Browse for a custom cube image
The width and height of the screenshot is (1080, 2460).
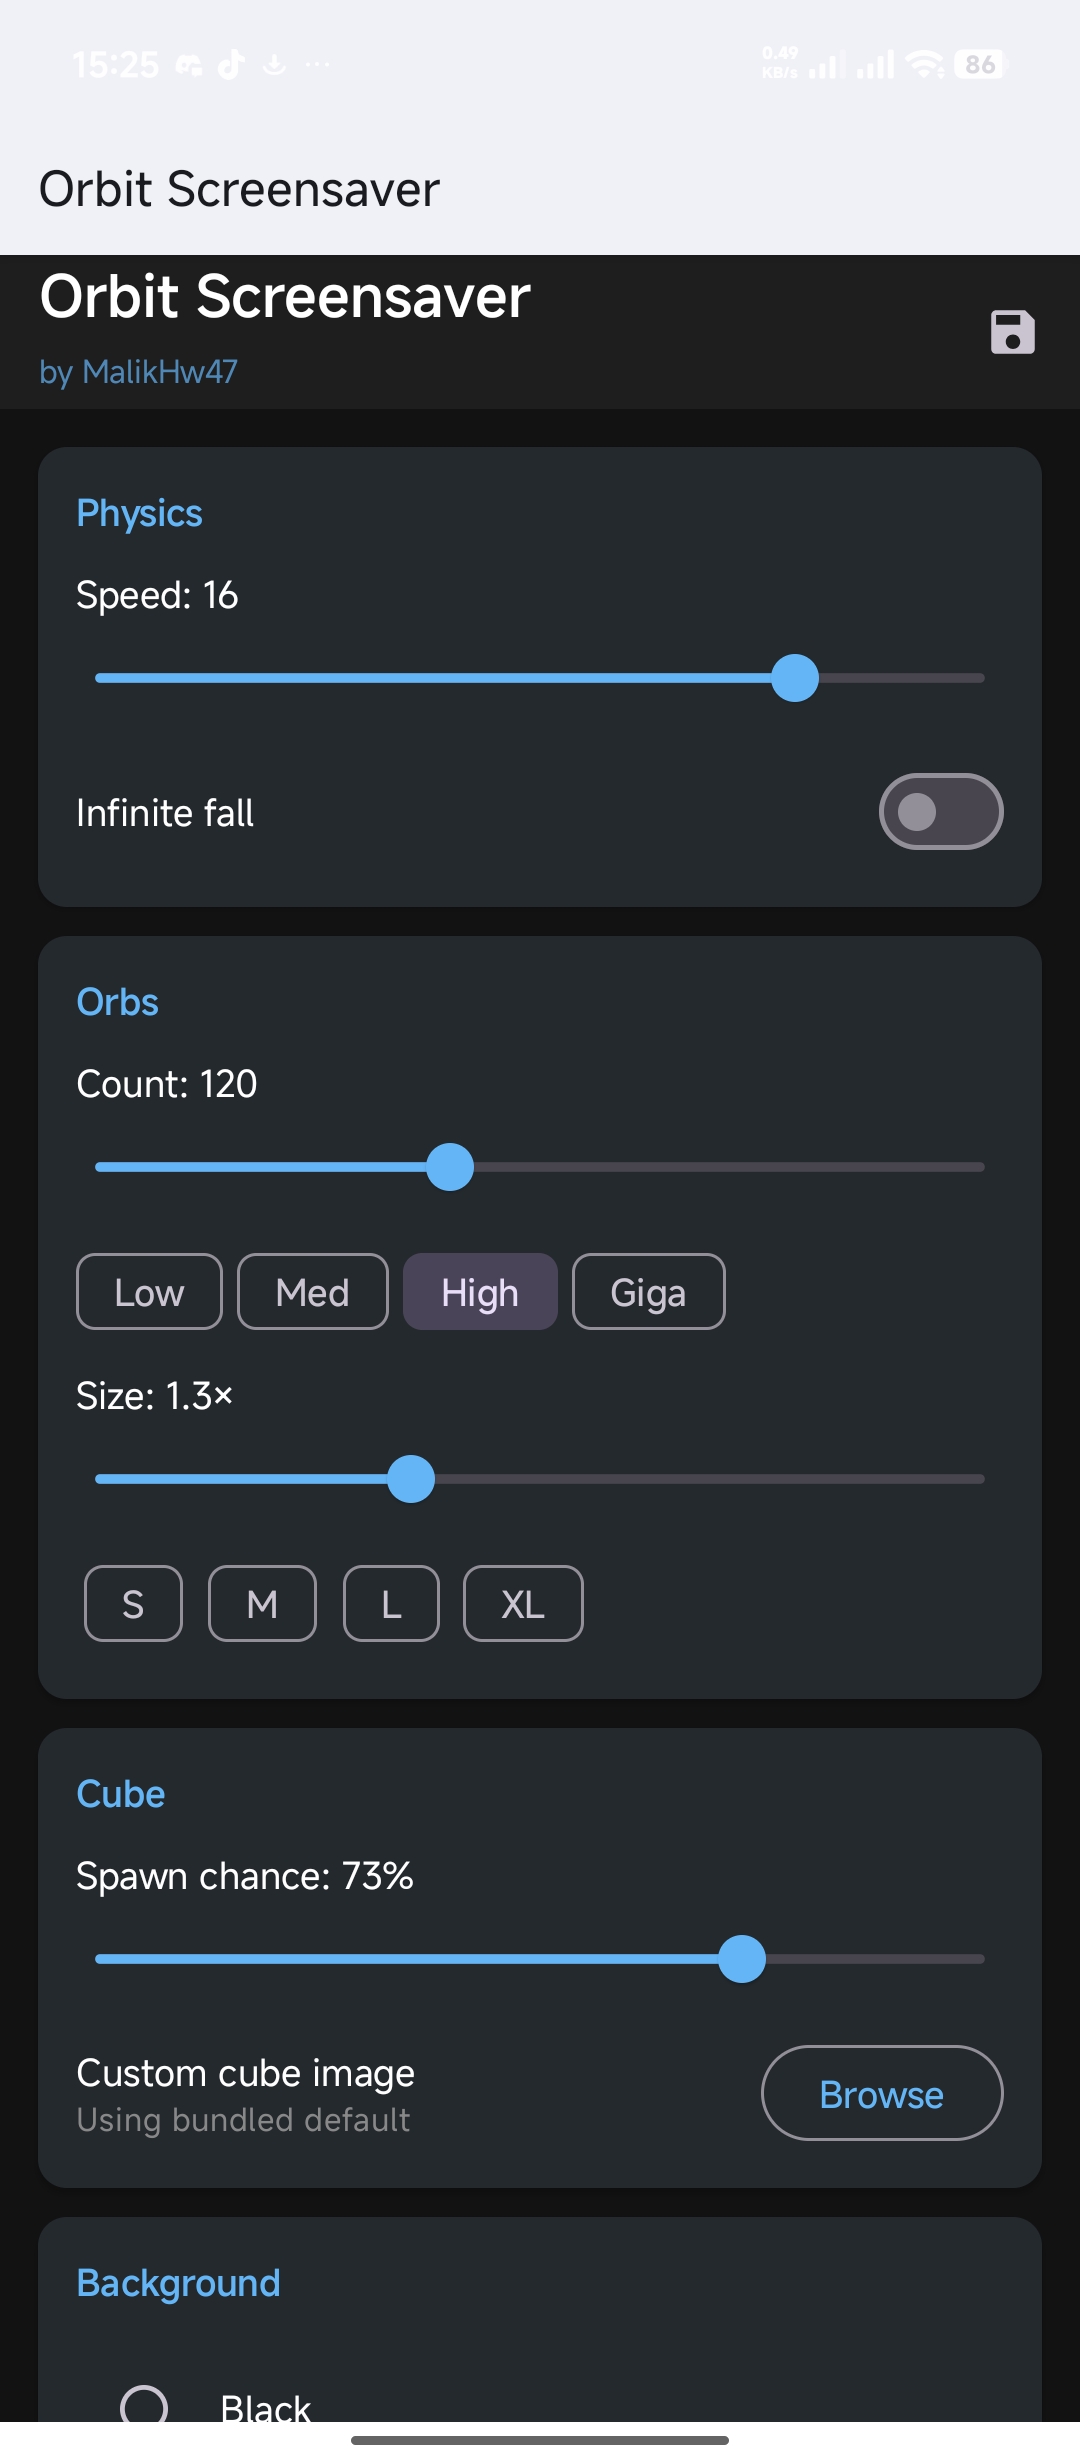pyautogui.click(x=881, y=2093)
